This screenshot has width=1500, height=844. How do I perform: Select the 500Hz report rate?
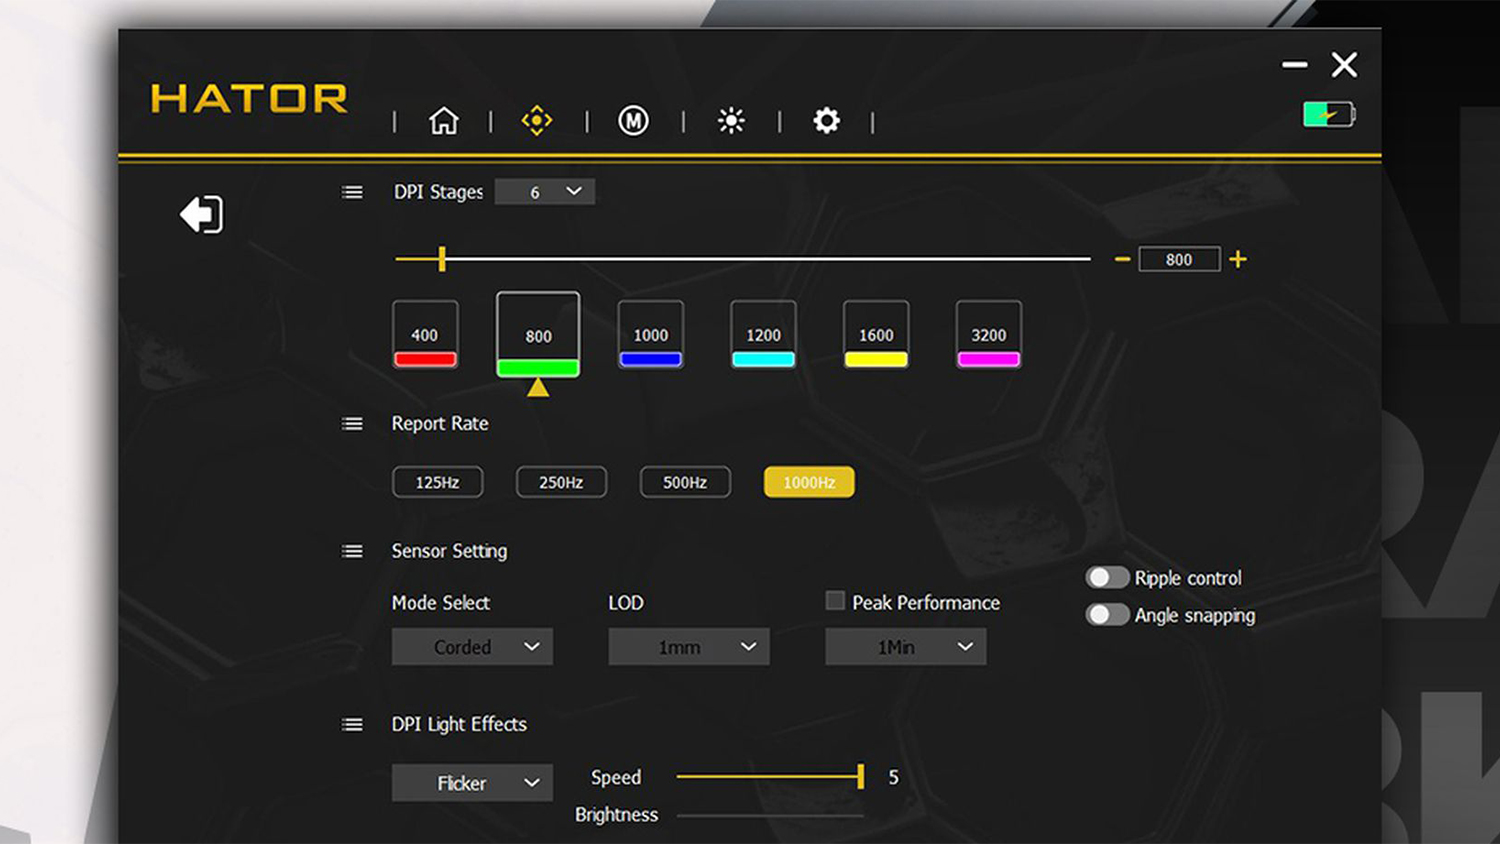(x=685, y=482)
